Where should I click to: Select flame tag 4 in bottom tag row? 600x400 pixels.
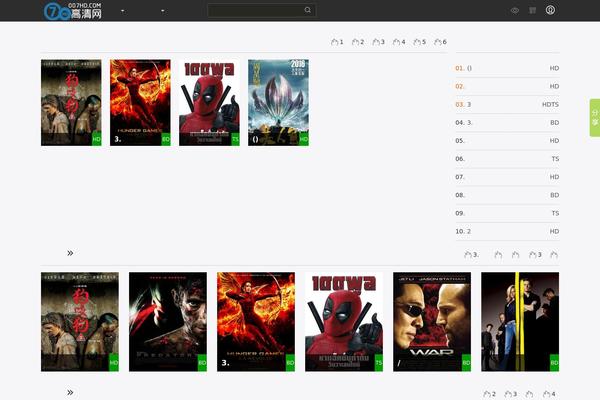point(549,394)
